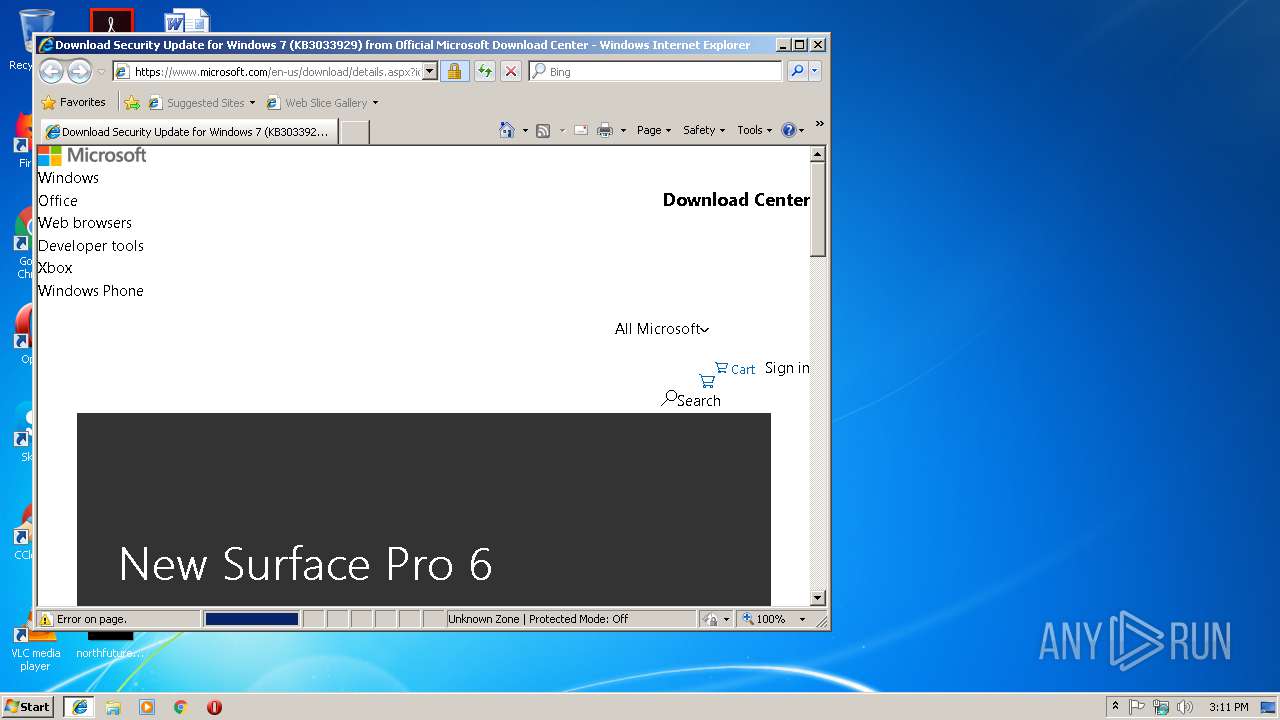Screen dimensions: 1280x720
Task: Expand the address bar autocomplete dropdown arrow
Action: coord(430,72)
